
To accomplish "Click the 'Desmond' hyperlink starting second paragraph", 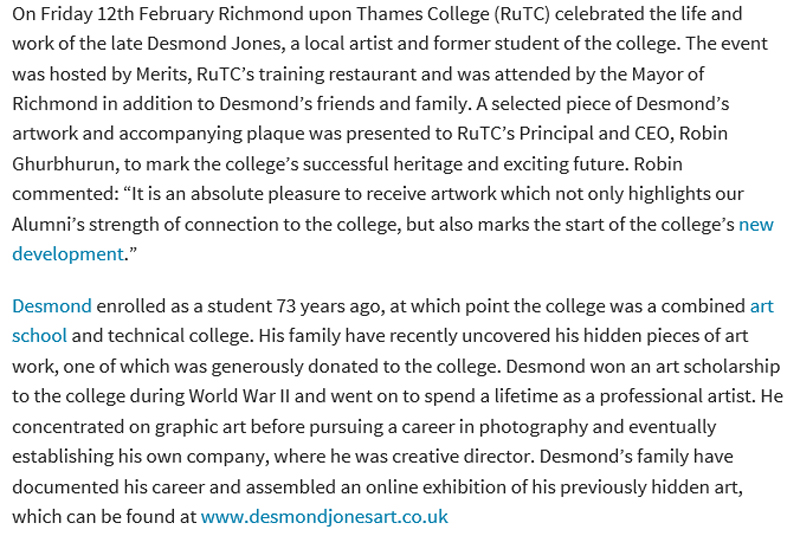I will (52, 306).
